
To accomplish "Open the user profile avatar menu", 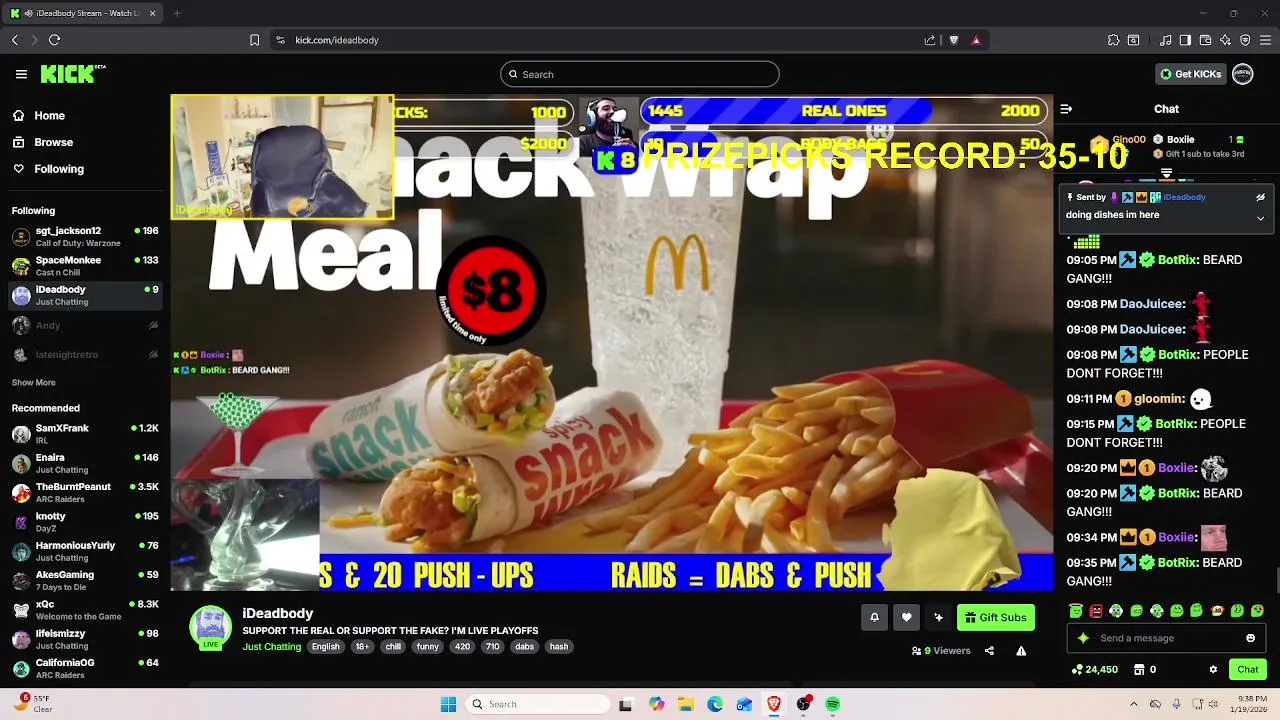I will click(1243, 74).
